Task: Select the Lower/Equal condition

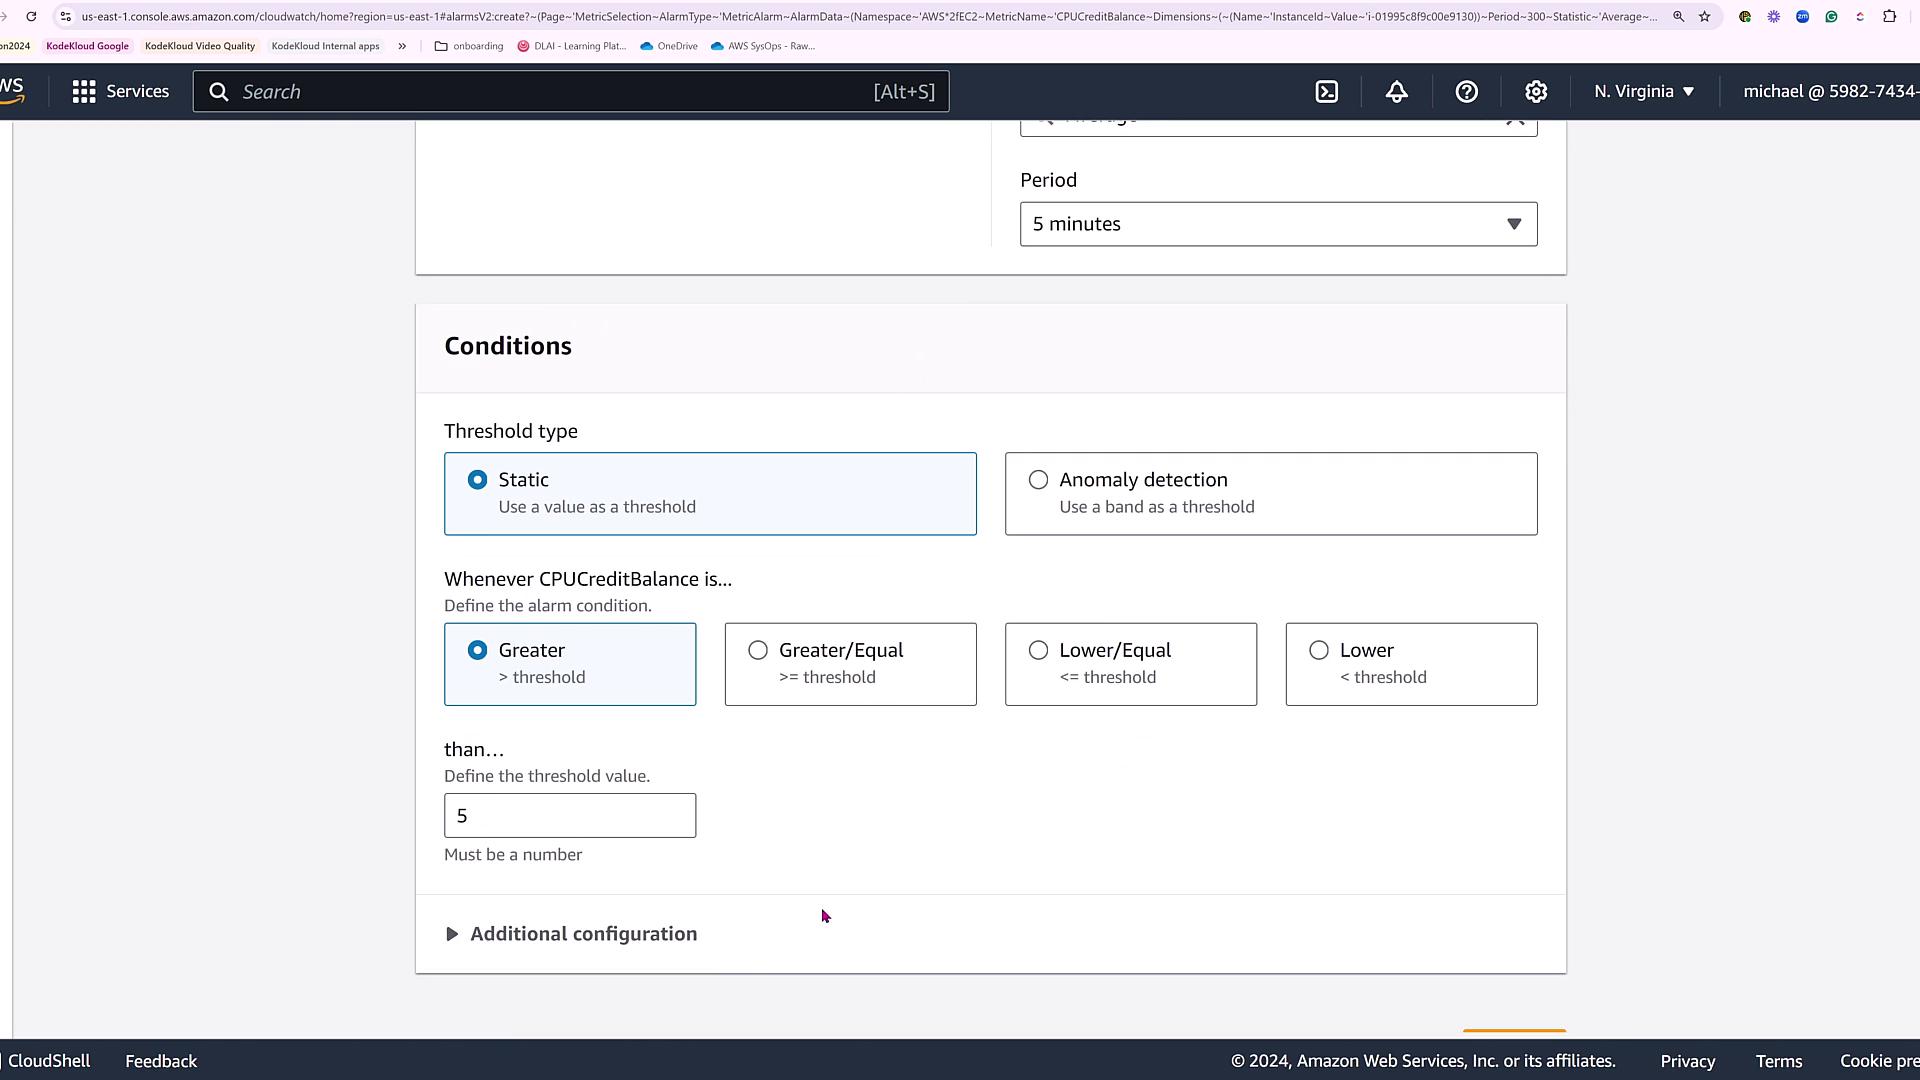Action: (1039, 651)
